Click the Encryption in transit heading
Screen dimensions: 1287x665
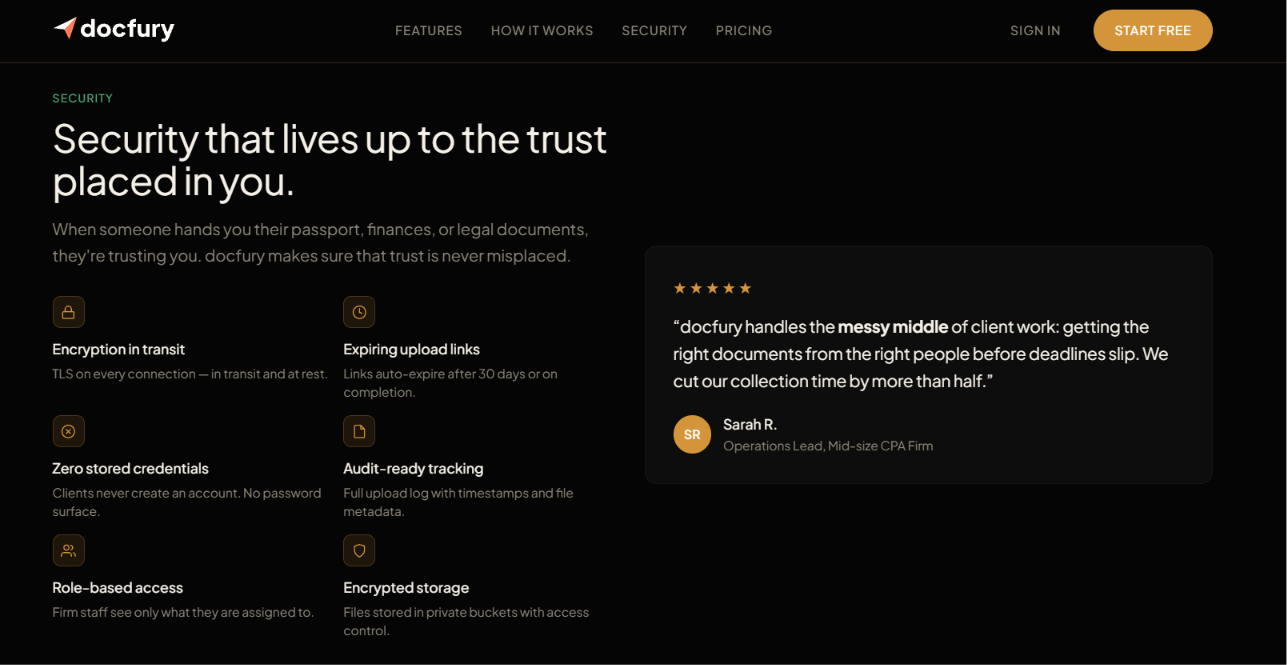coord(119,349)
